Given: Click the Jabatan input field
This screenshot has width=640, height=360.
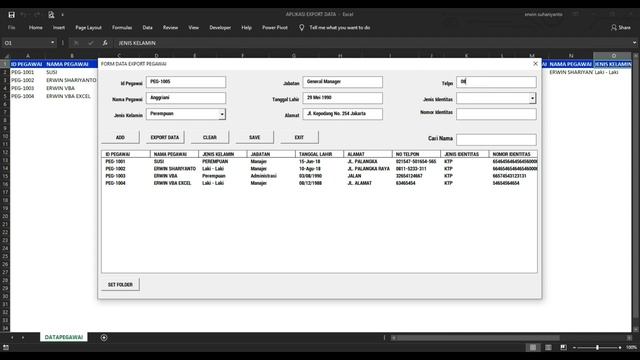Looking at the screenshot, I should point(342,82).
